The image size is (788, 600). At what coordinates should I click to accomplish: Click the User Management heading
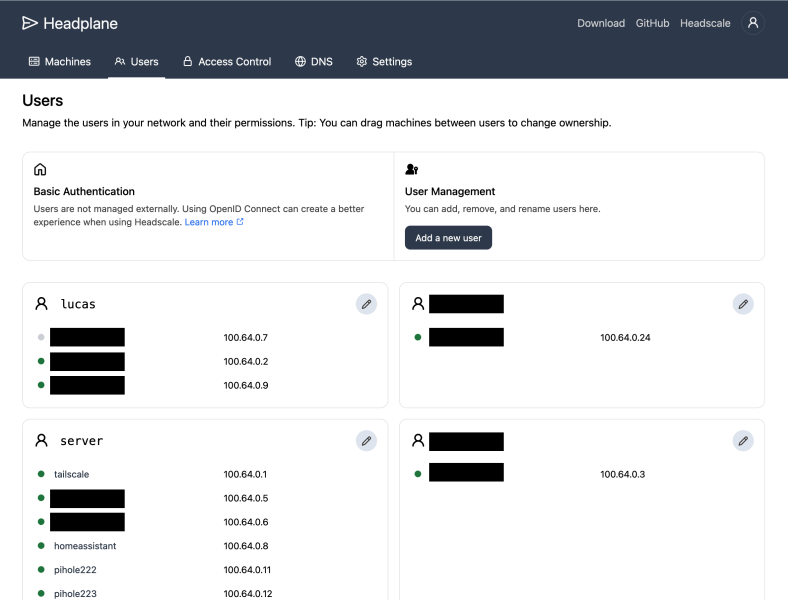pos(450,191)
